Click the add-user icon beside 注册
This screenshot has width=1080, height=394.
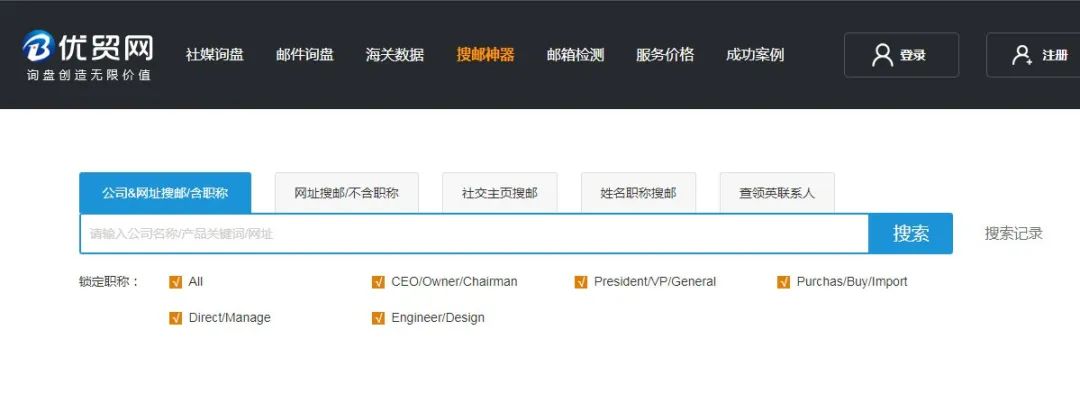pos(1021,55)
